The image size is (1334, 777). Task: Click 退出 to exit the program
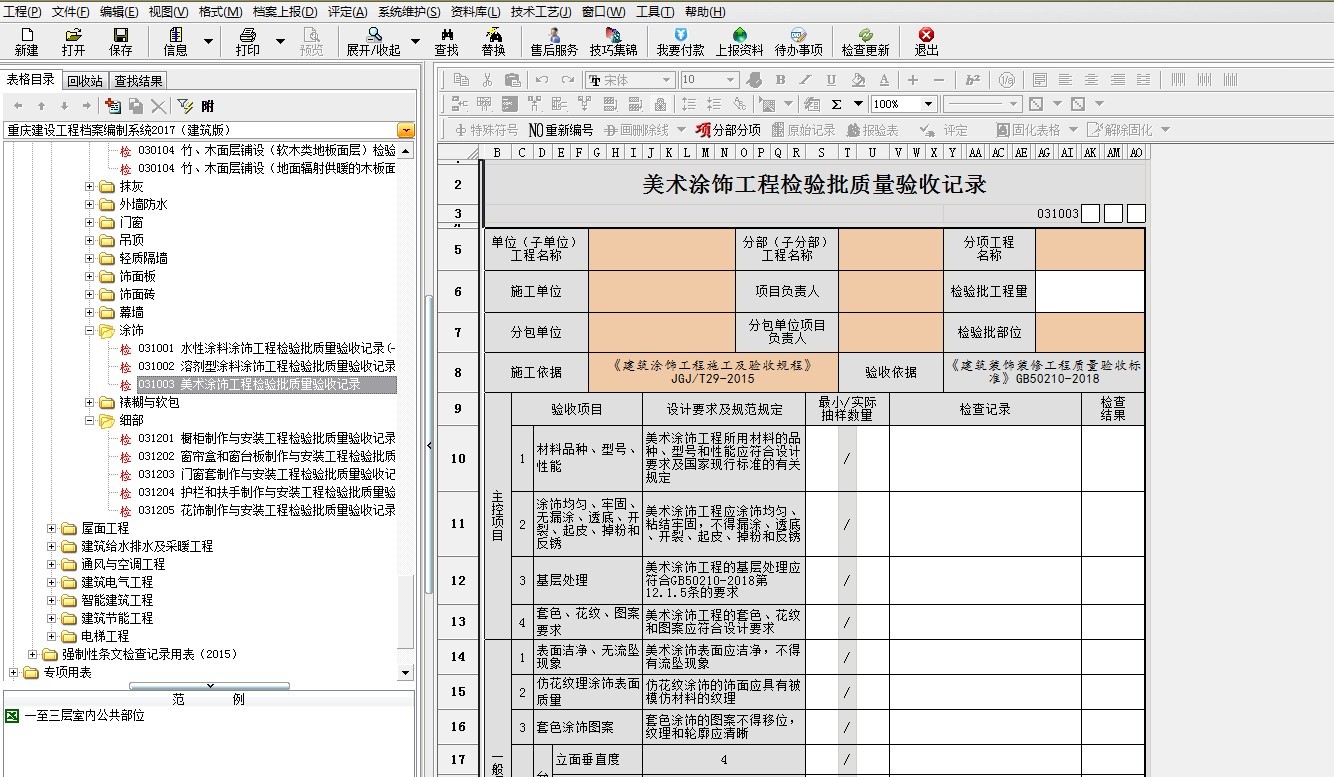[928, 40]
